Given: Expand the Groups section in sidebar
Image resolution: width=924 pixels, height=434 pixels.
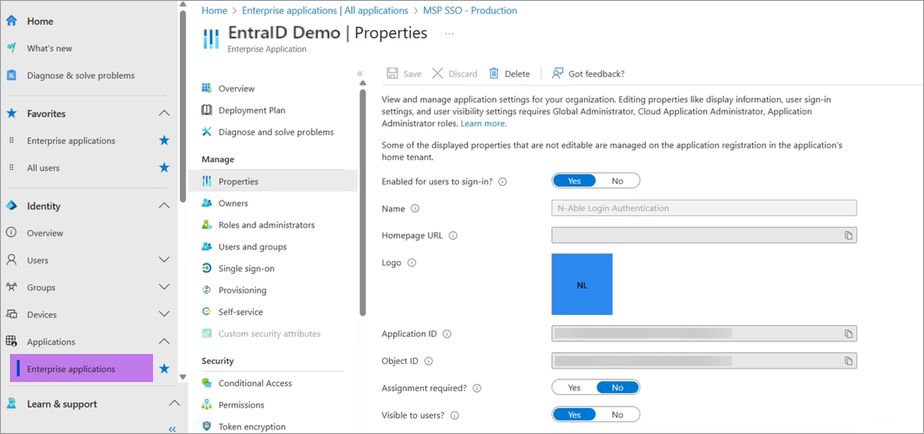Looking at the screenshot, I should [164, 287].
